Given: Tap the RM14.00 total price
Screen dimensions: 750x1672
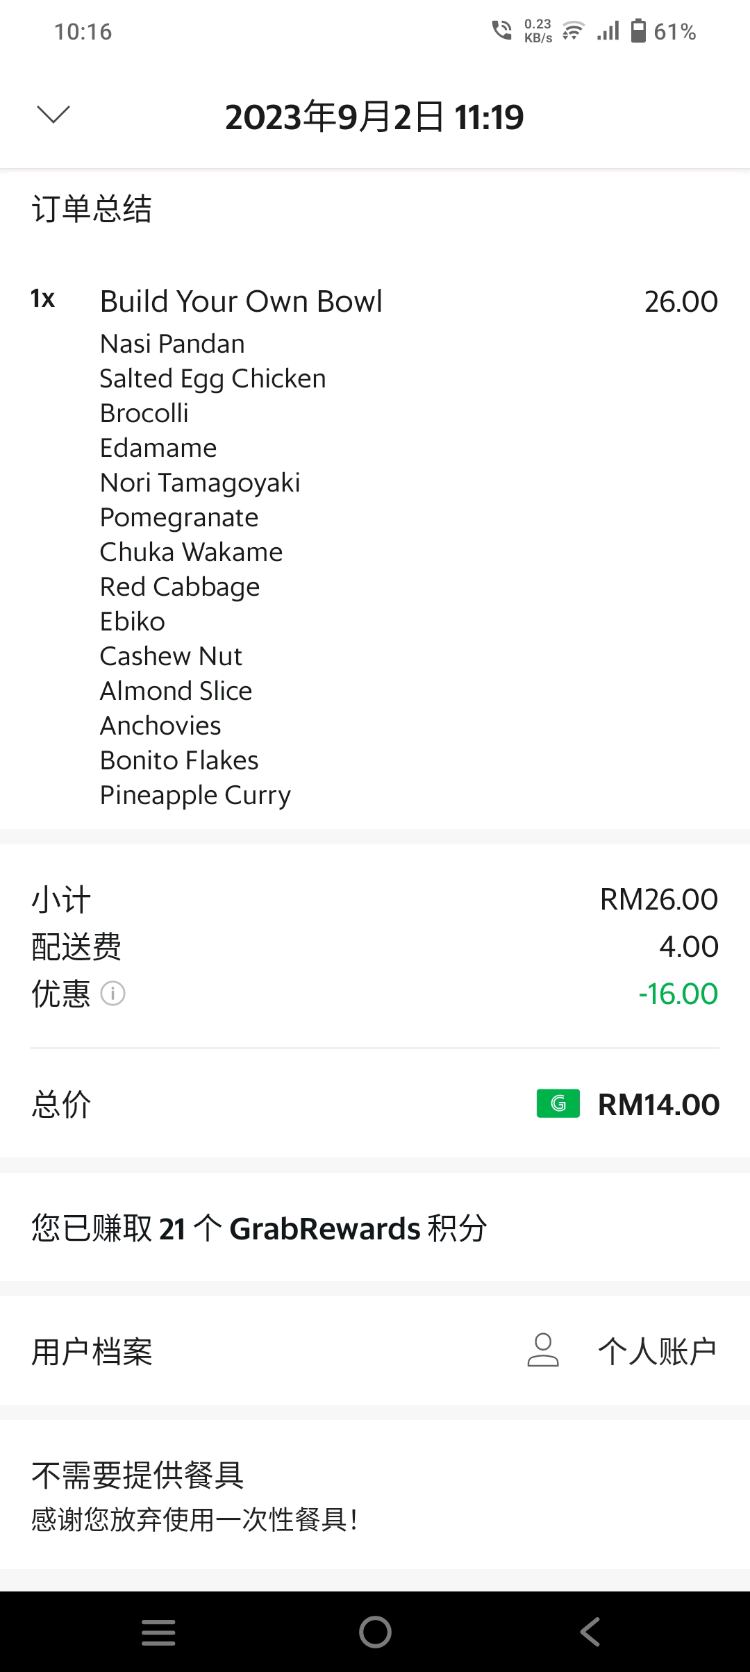Looking at the screenshot, I should click(658, 1104).
